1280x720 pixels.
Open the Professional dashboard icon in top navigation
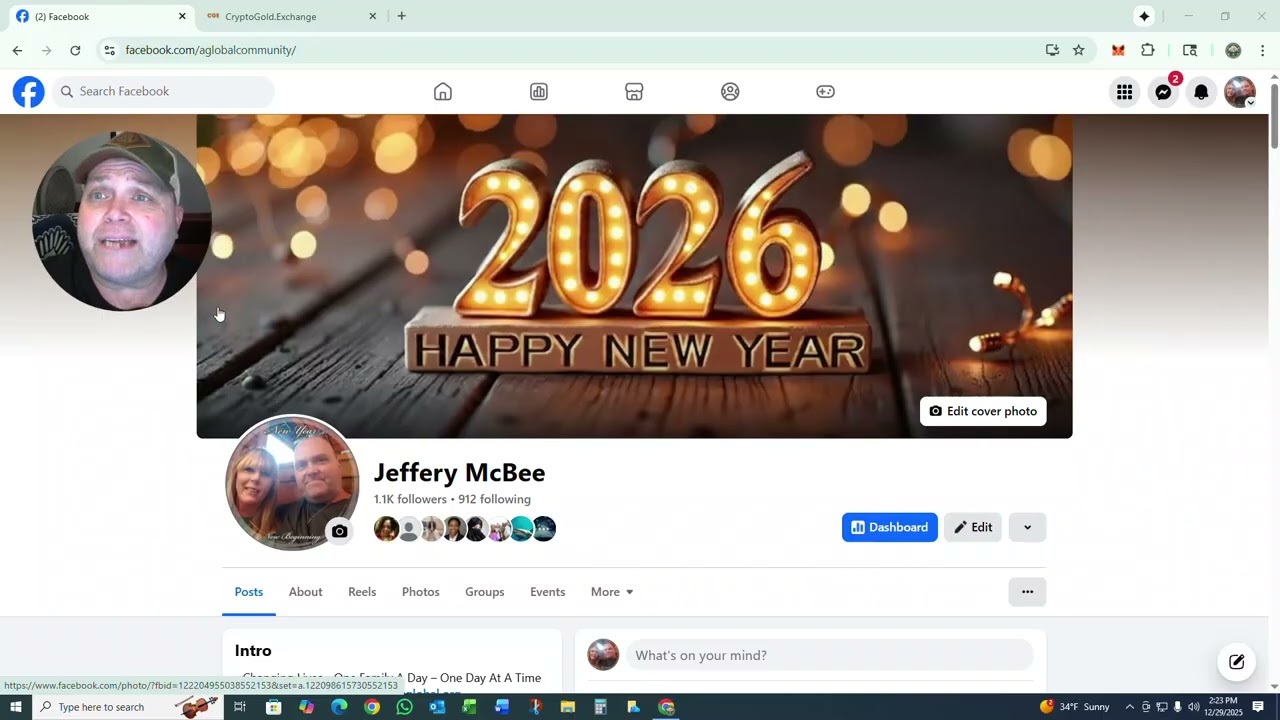click(x=539, y=92)
